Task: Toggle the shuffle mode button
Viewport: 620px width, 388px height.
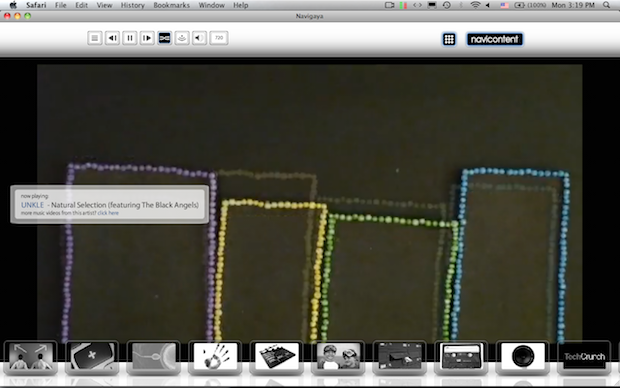Action: 164,38
